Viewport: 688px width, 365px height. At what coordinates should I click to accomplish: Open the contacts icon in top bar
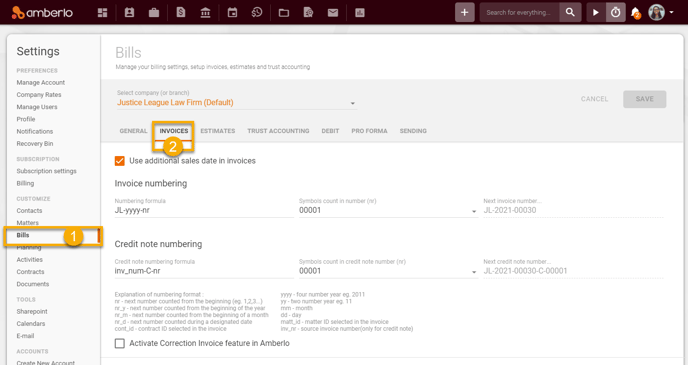(129, 13)
